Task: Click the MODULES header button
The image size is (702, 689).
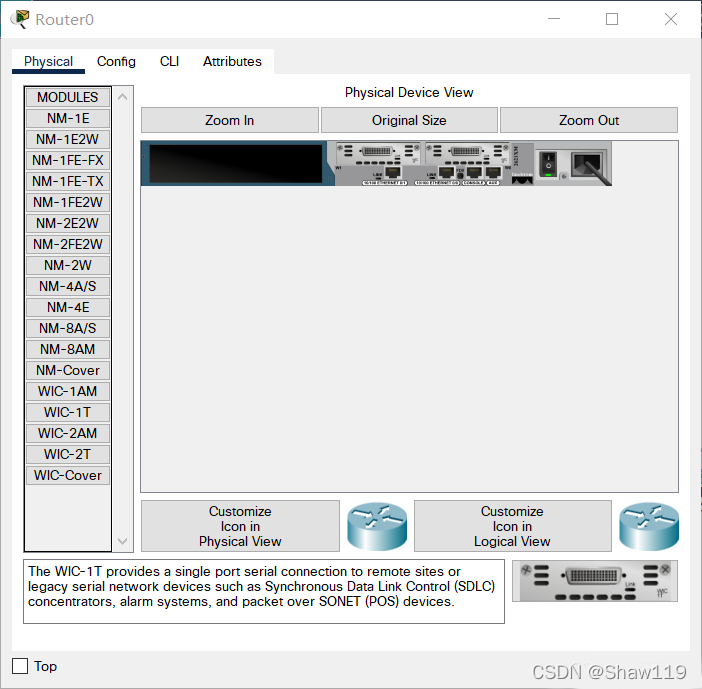Action: click(68, 97)
